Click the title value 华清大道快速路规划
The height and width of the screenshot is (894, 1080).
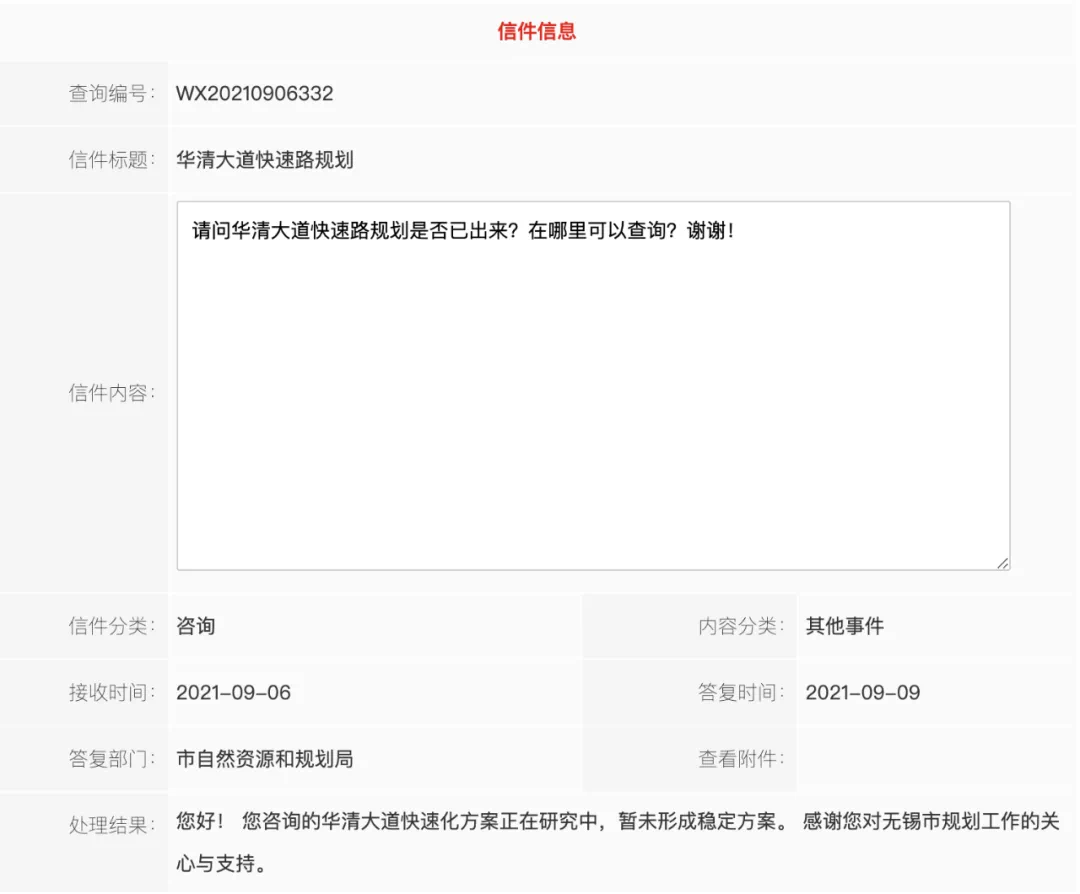coord(265,160)
